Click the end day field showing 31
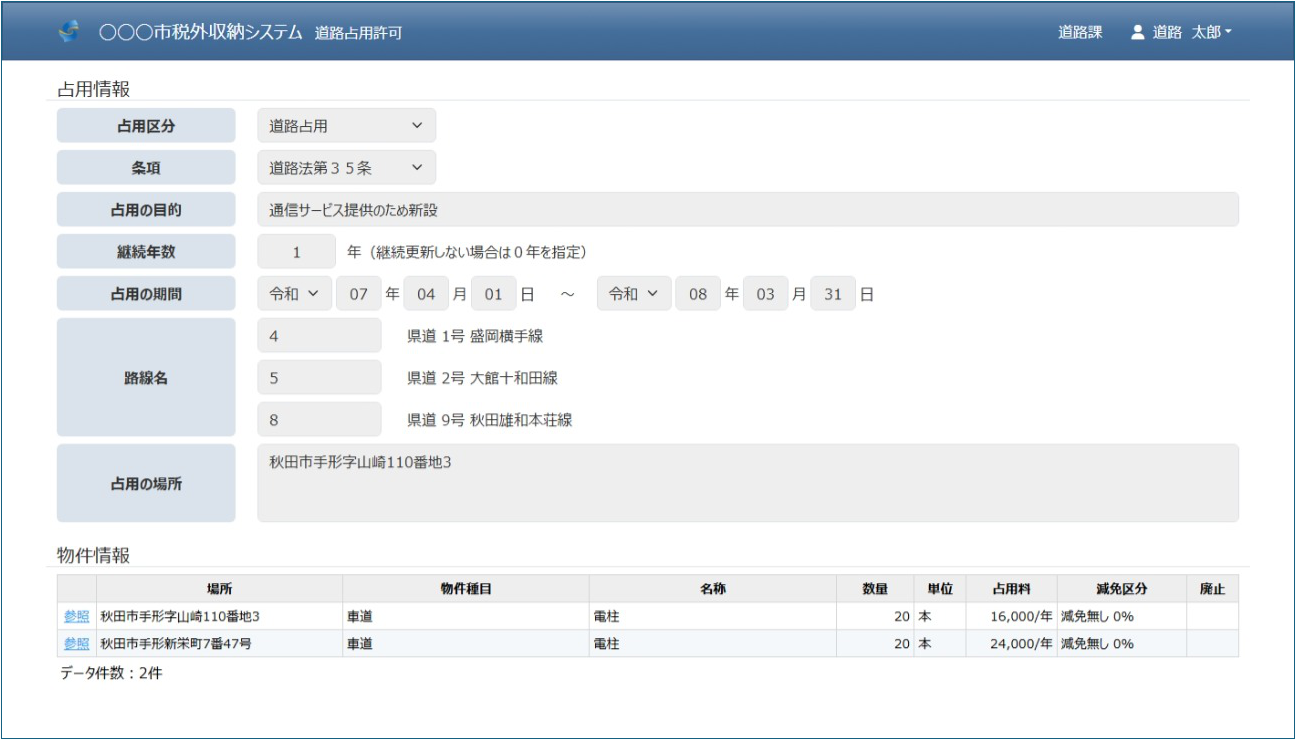Image resolution: width=1296 pixels, height=740 pixels. (832, 294)
